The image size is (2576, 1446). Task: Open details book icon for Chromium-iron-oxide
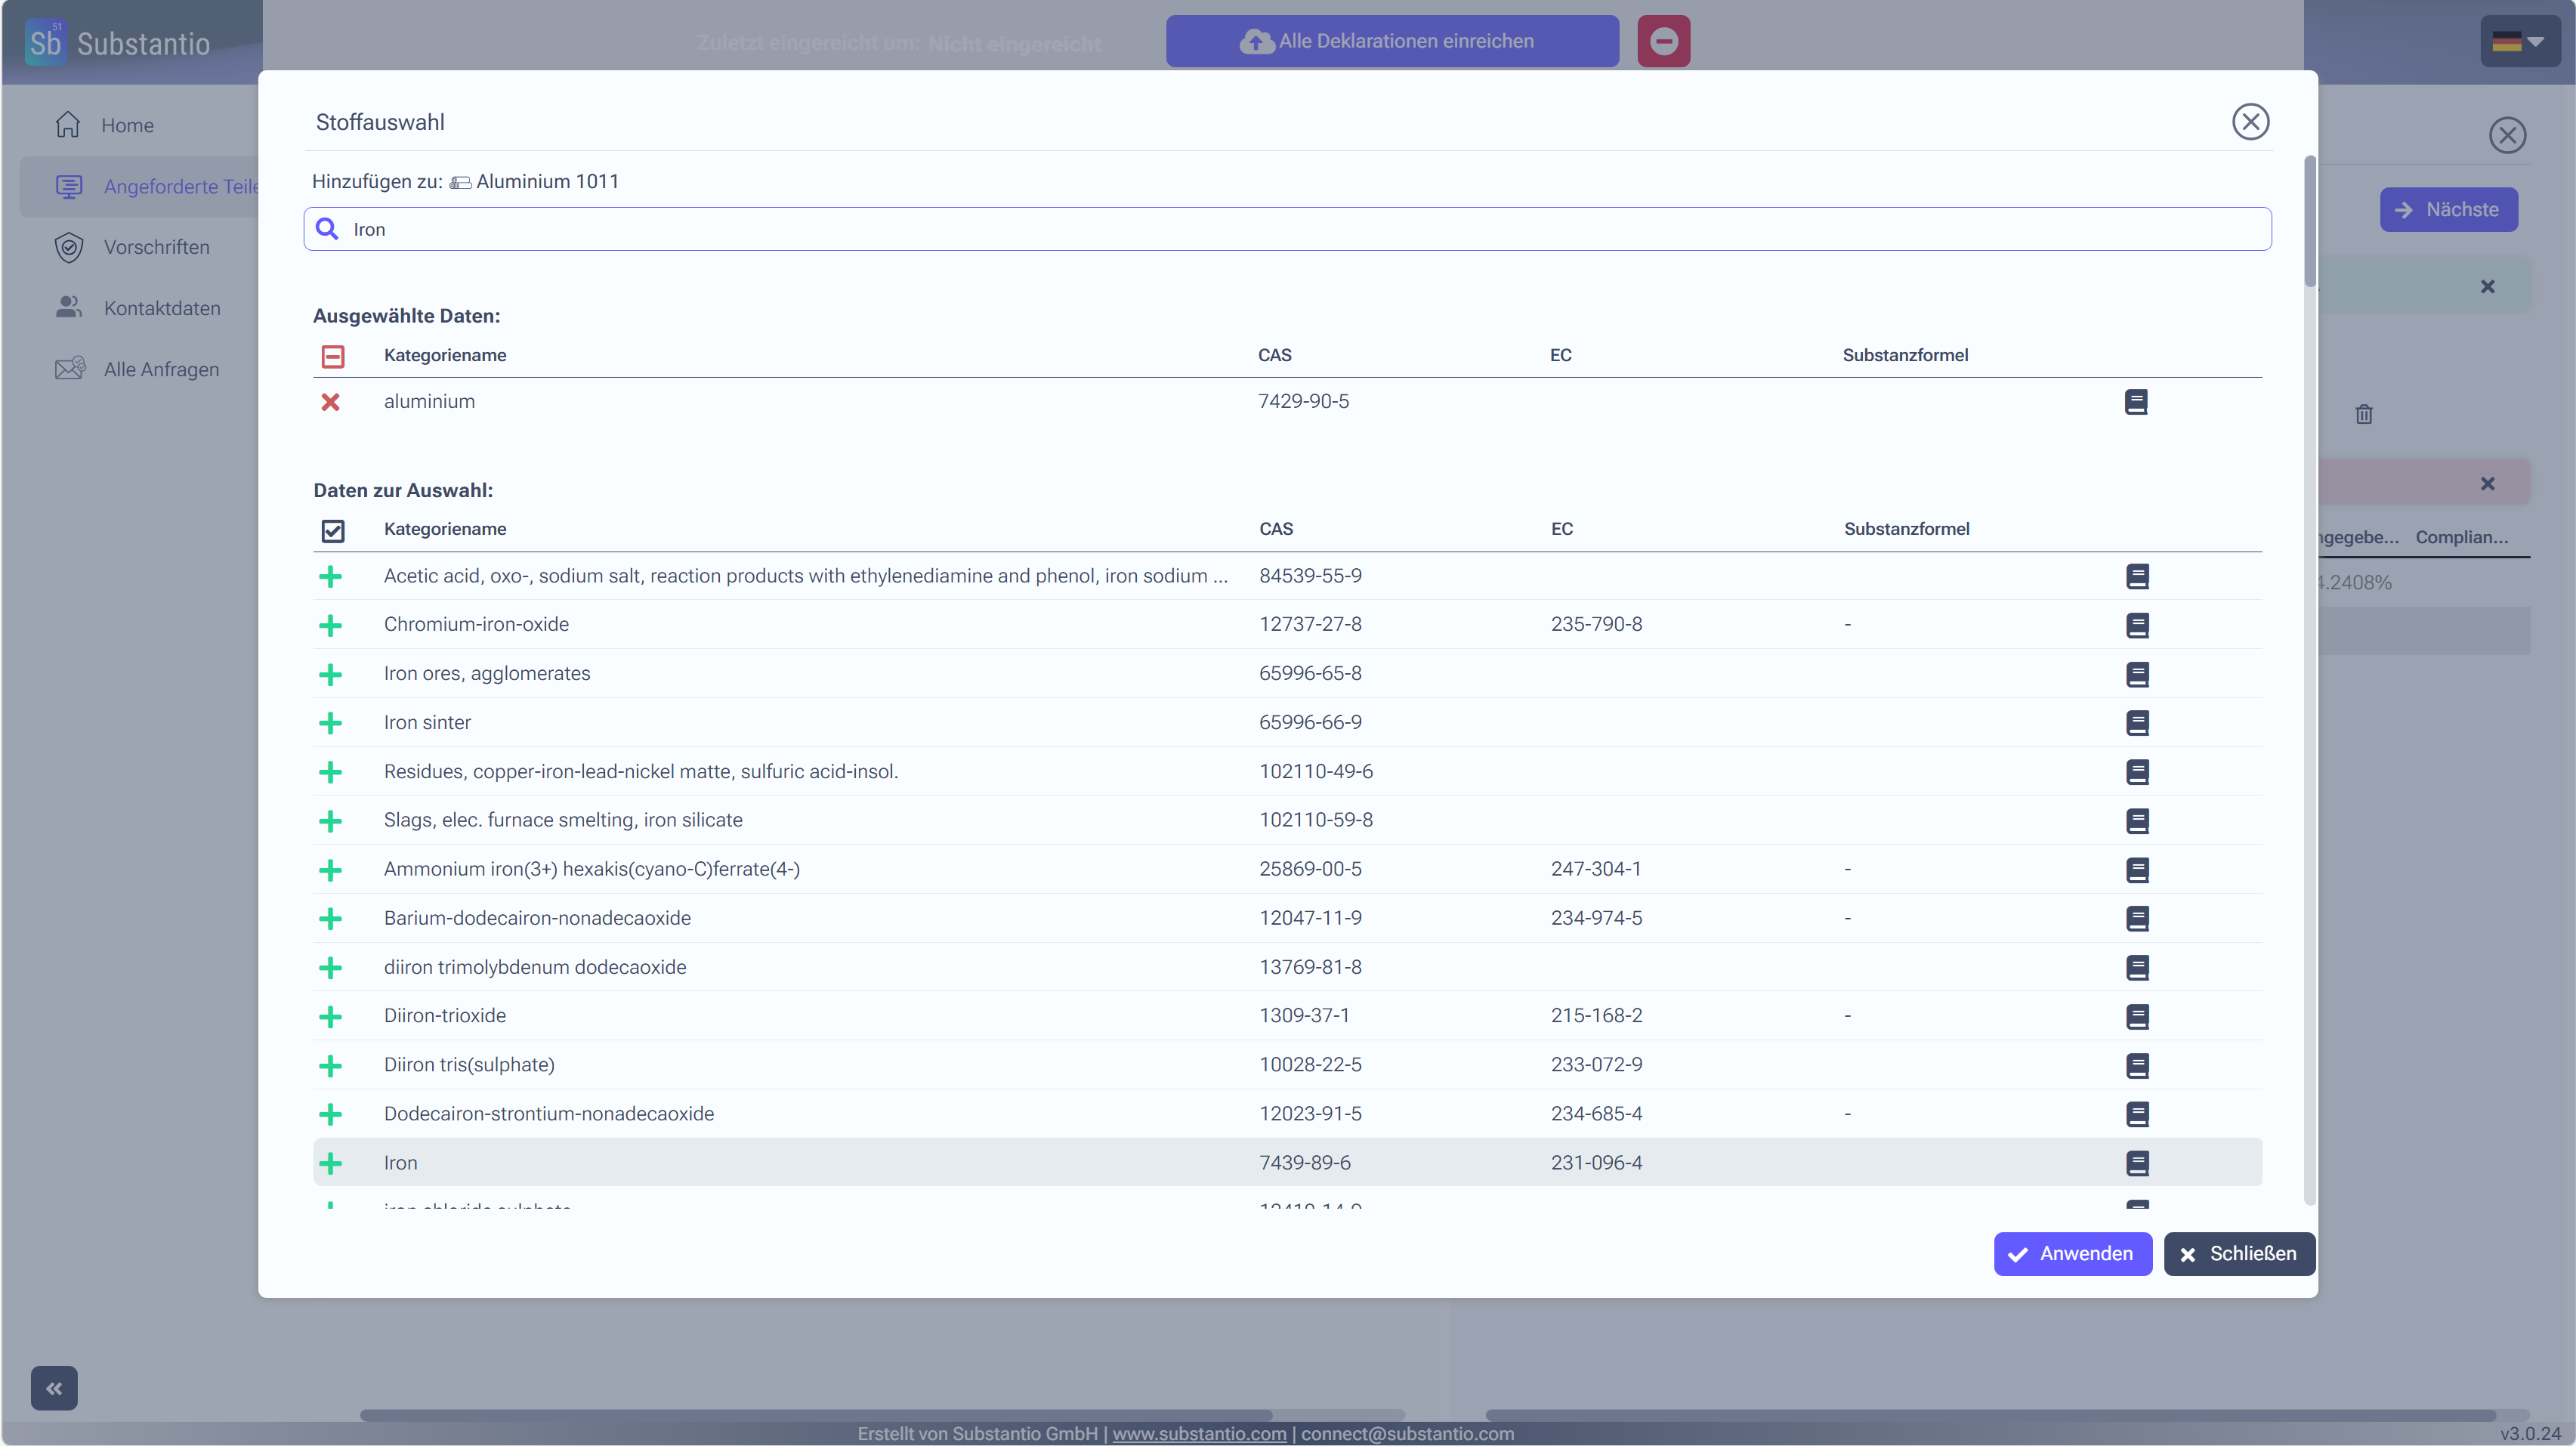2137,625
